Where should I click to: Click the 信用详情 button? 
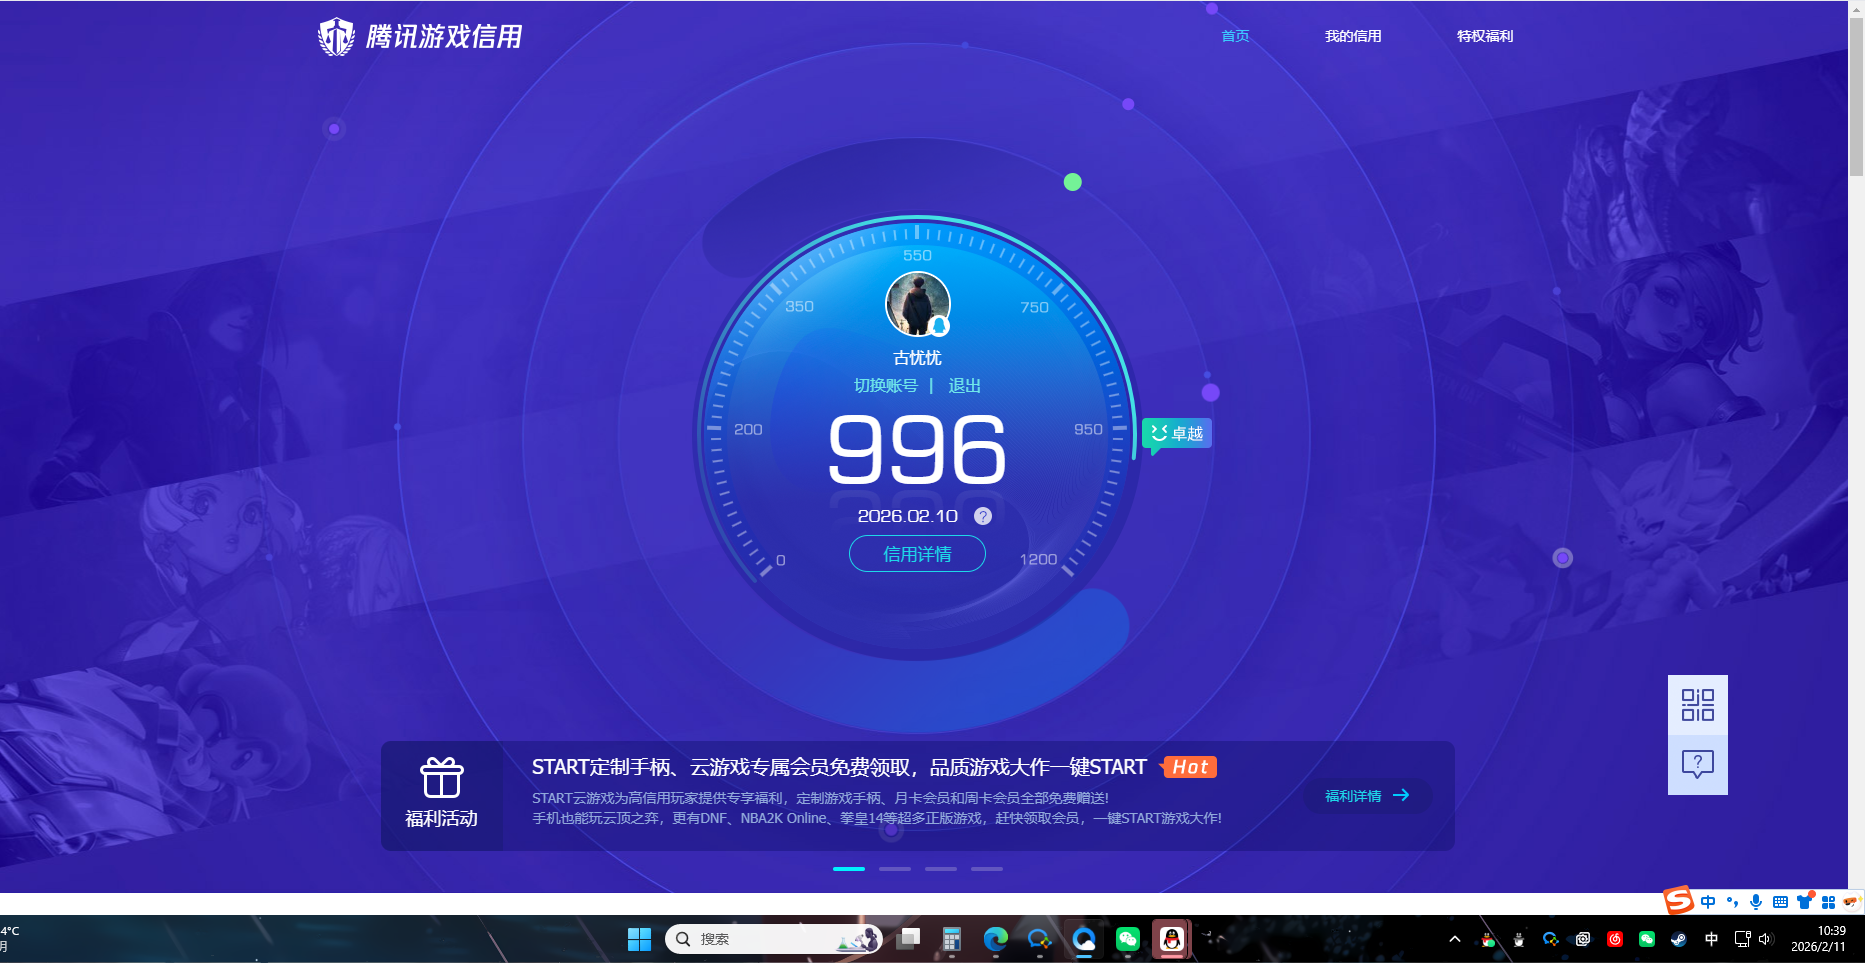pos(917,554)
